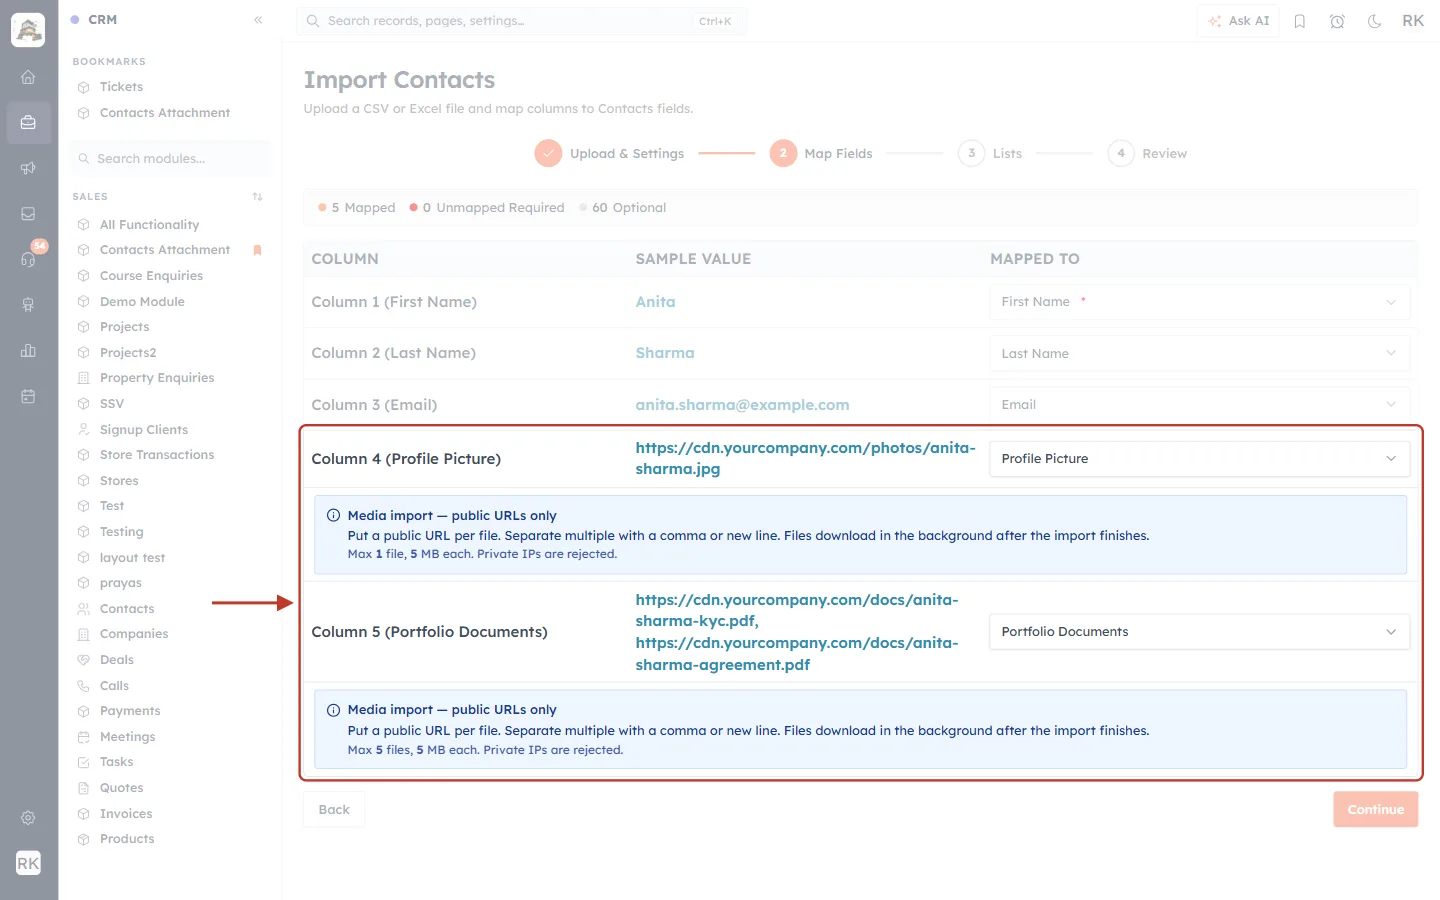Viewport: 1440px width, 900px height.
Task: Click the 0 Unmapped Required status label
Action: tap(487, 208)
